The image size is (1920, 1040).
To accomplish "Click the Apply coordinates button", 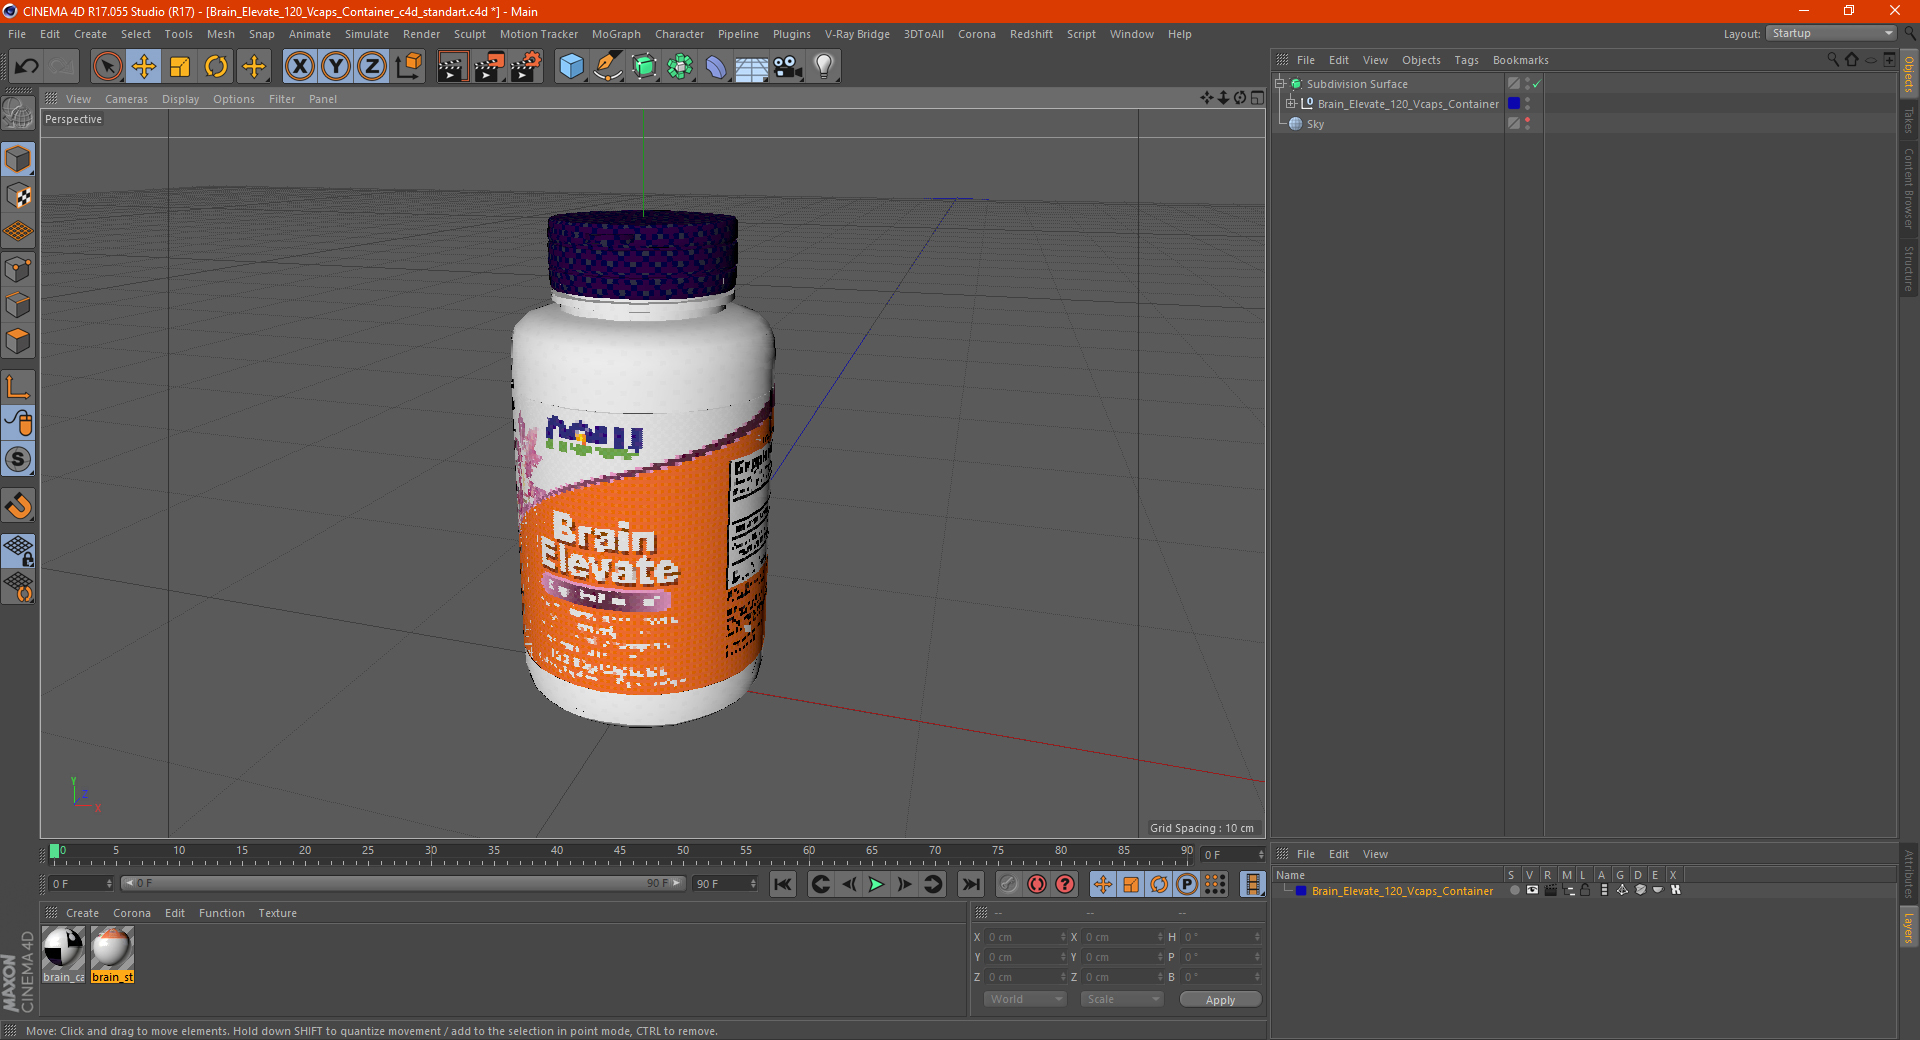I will [x=1220, y=1000].
